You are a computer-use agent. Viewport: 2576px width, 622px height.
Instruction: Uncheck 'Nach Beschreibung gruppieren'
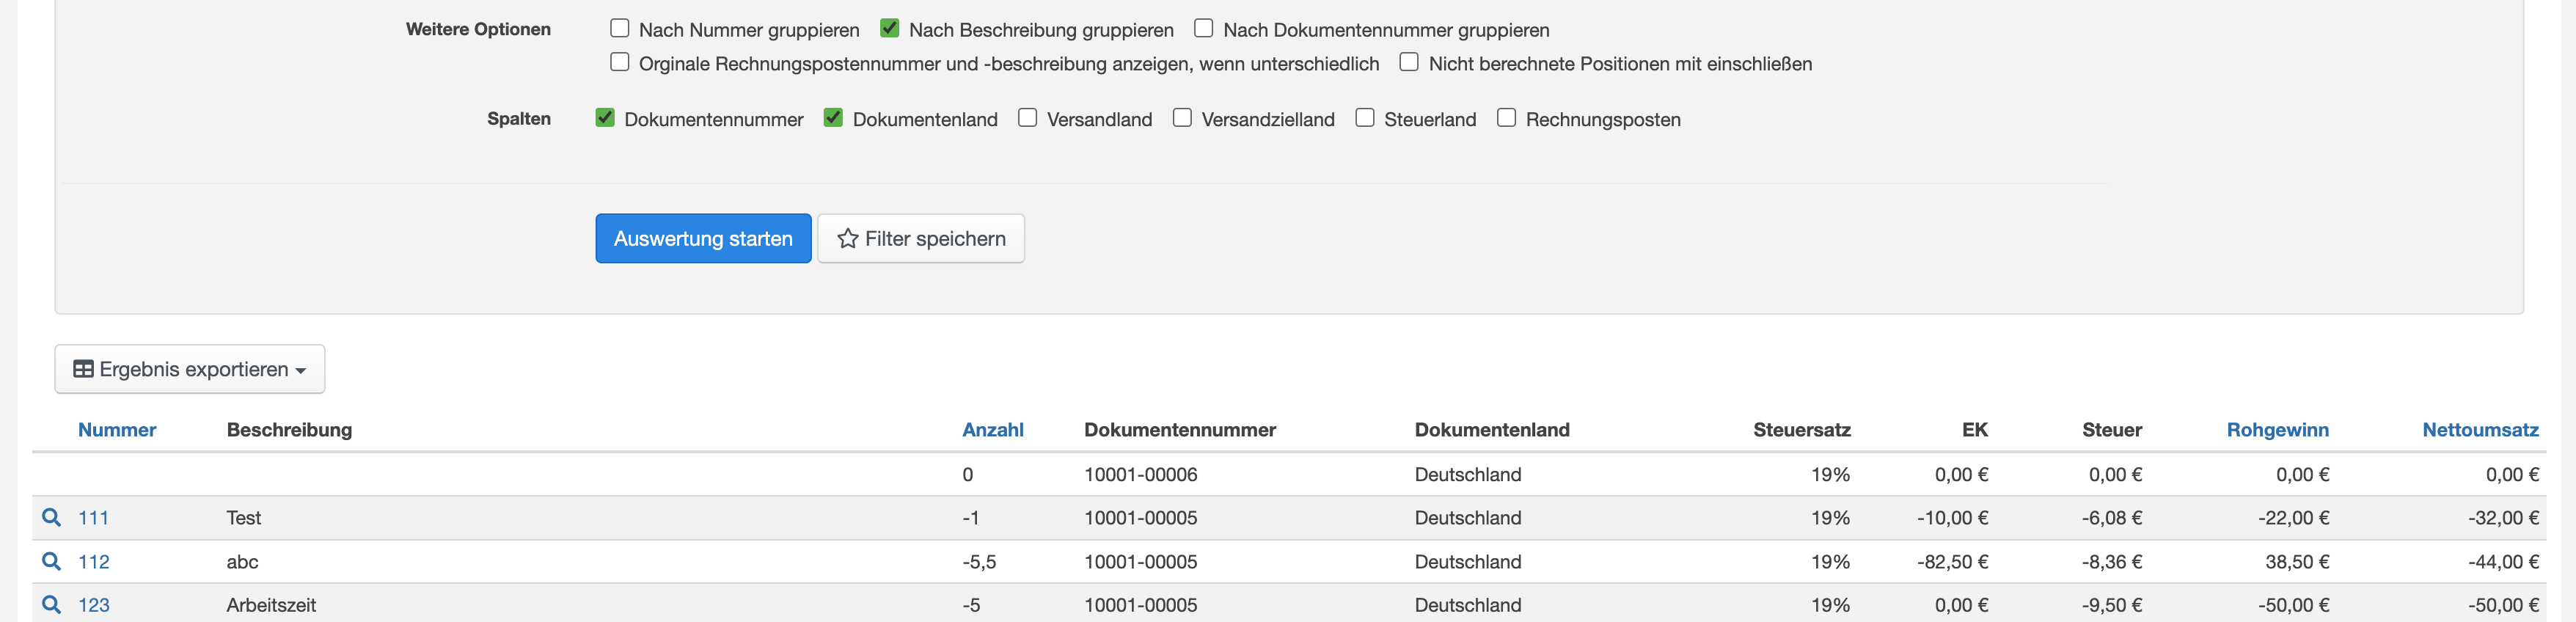pyautogui.click(x=889, y=28)
